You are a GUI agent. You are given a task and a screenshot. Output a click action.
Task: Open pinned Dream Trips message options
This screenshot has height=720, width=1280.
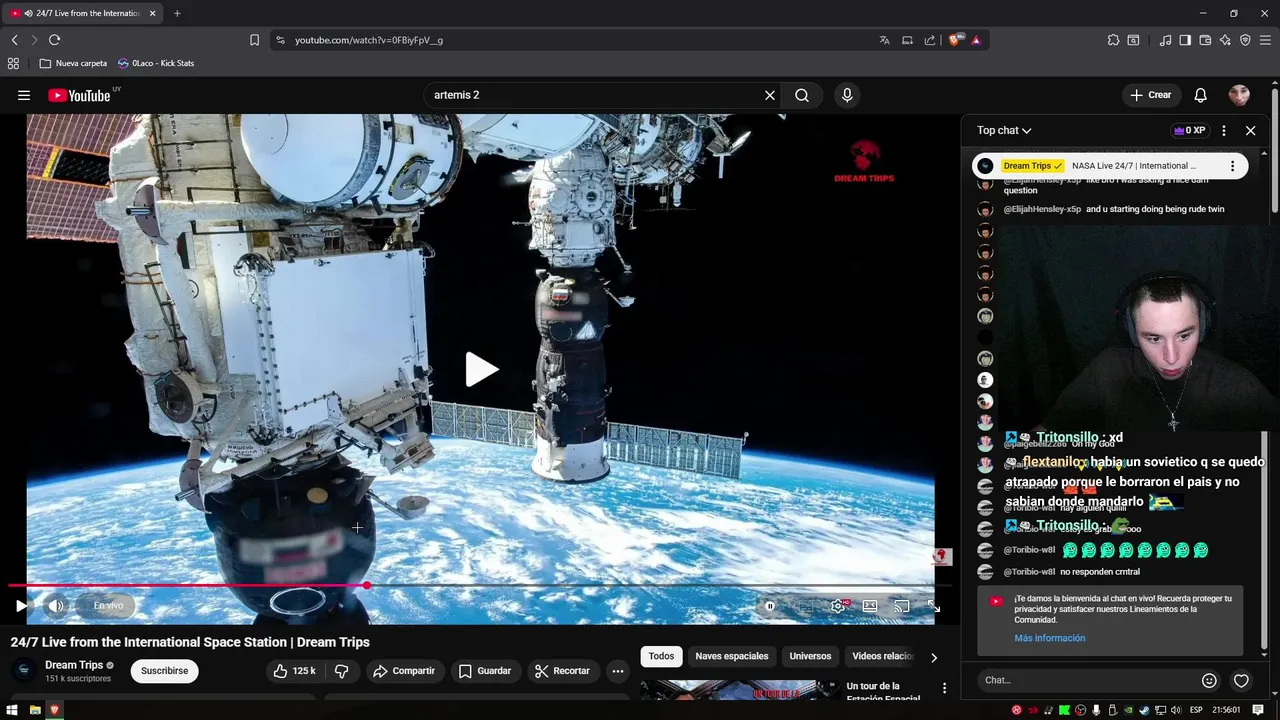click(x=1232, y=166)
